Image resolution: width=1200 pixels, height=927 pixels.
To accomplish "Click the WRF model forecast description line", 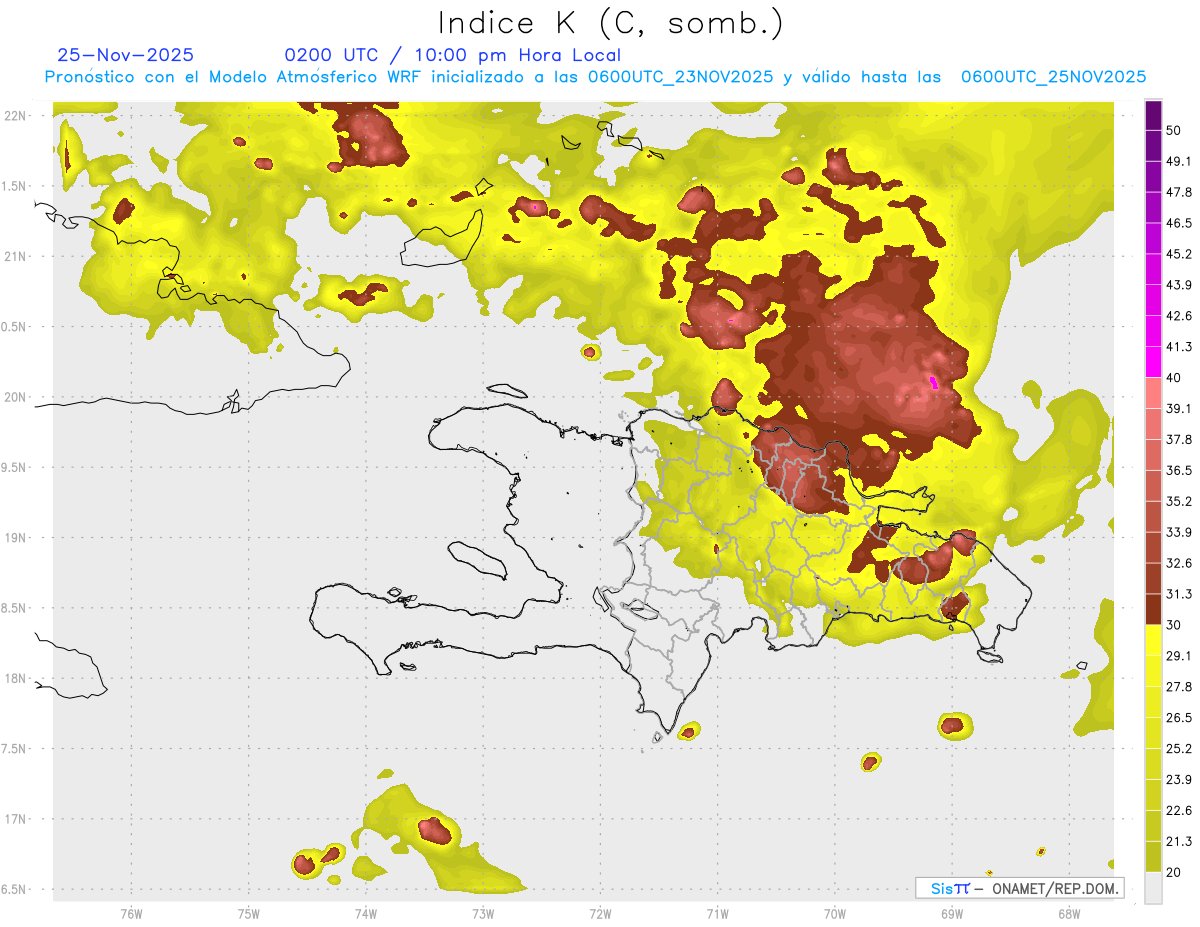I will [x=595, y=77].
